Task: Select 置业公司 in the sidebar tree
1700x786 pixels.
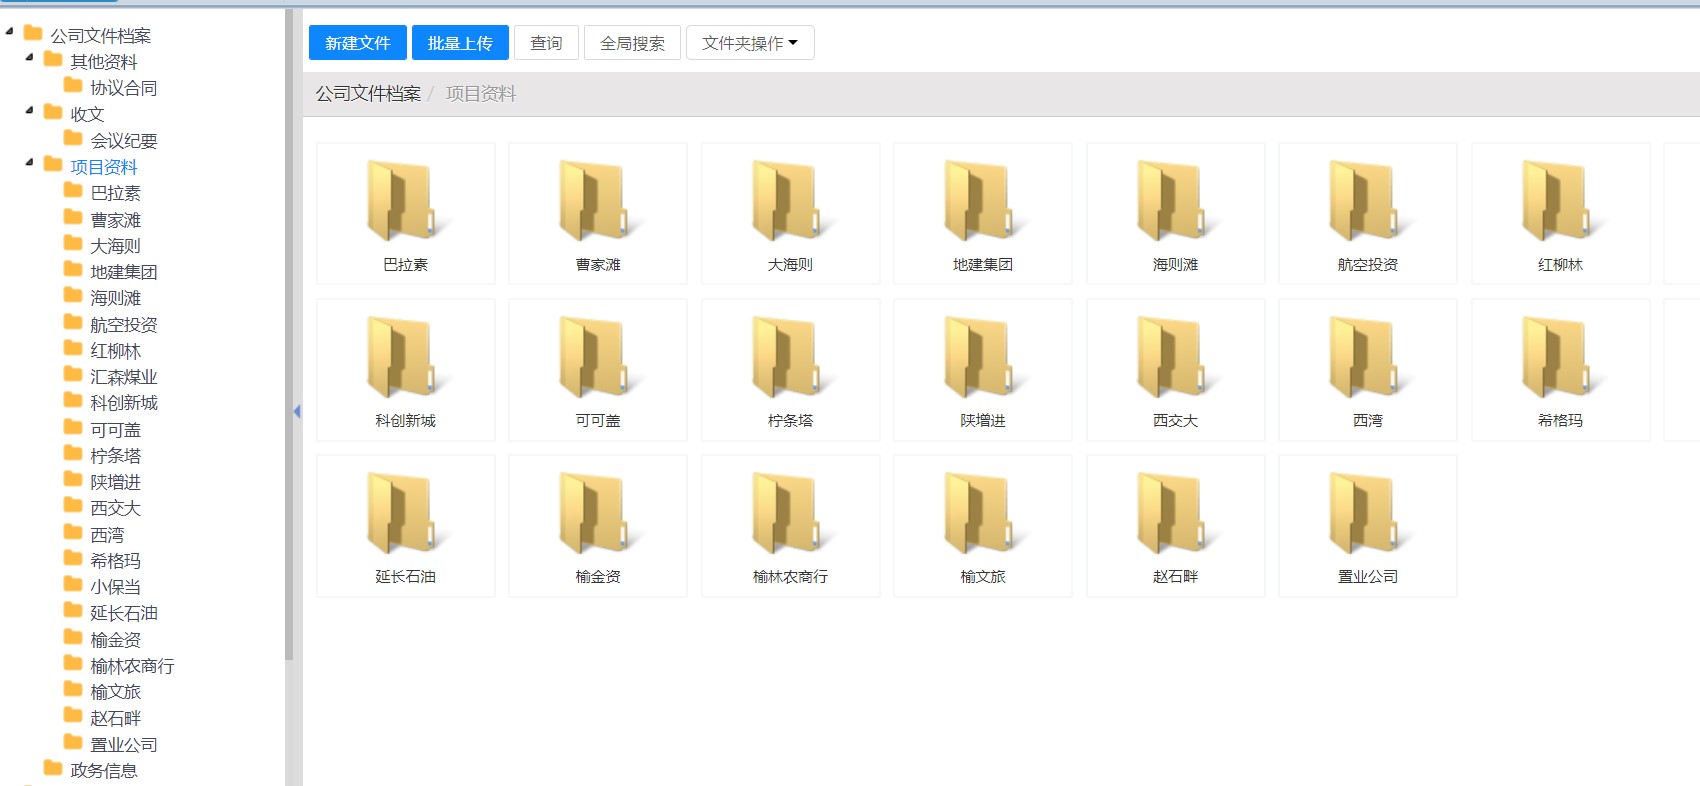Action: click(x=124, y=745)
